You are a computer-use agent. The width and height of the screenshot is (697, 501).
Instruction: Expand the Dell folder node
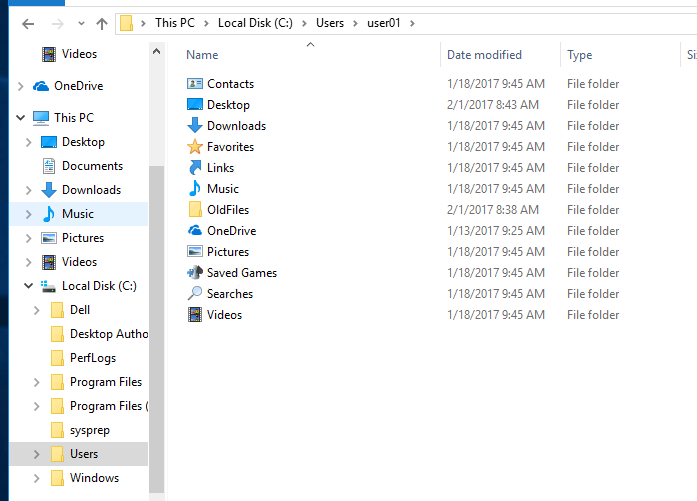[36, 310]
